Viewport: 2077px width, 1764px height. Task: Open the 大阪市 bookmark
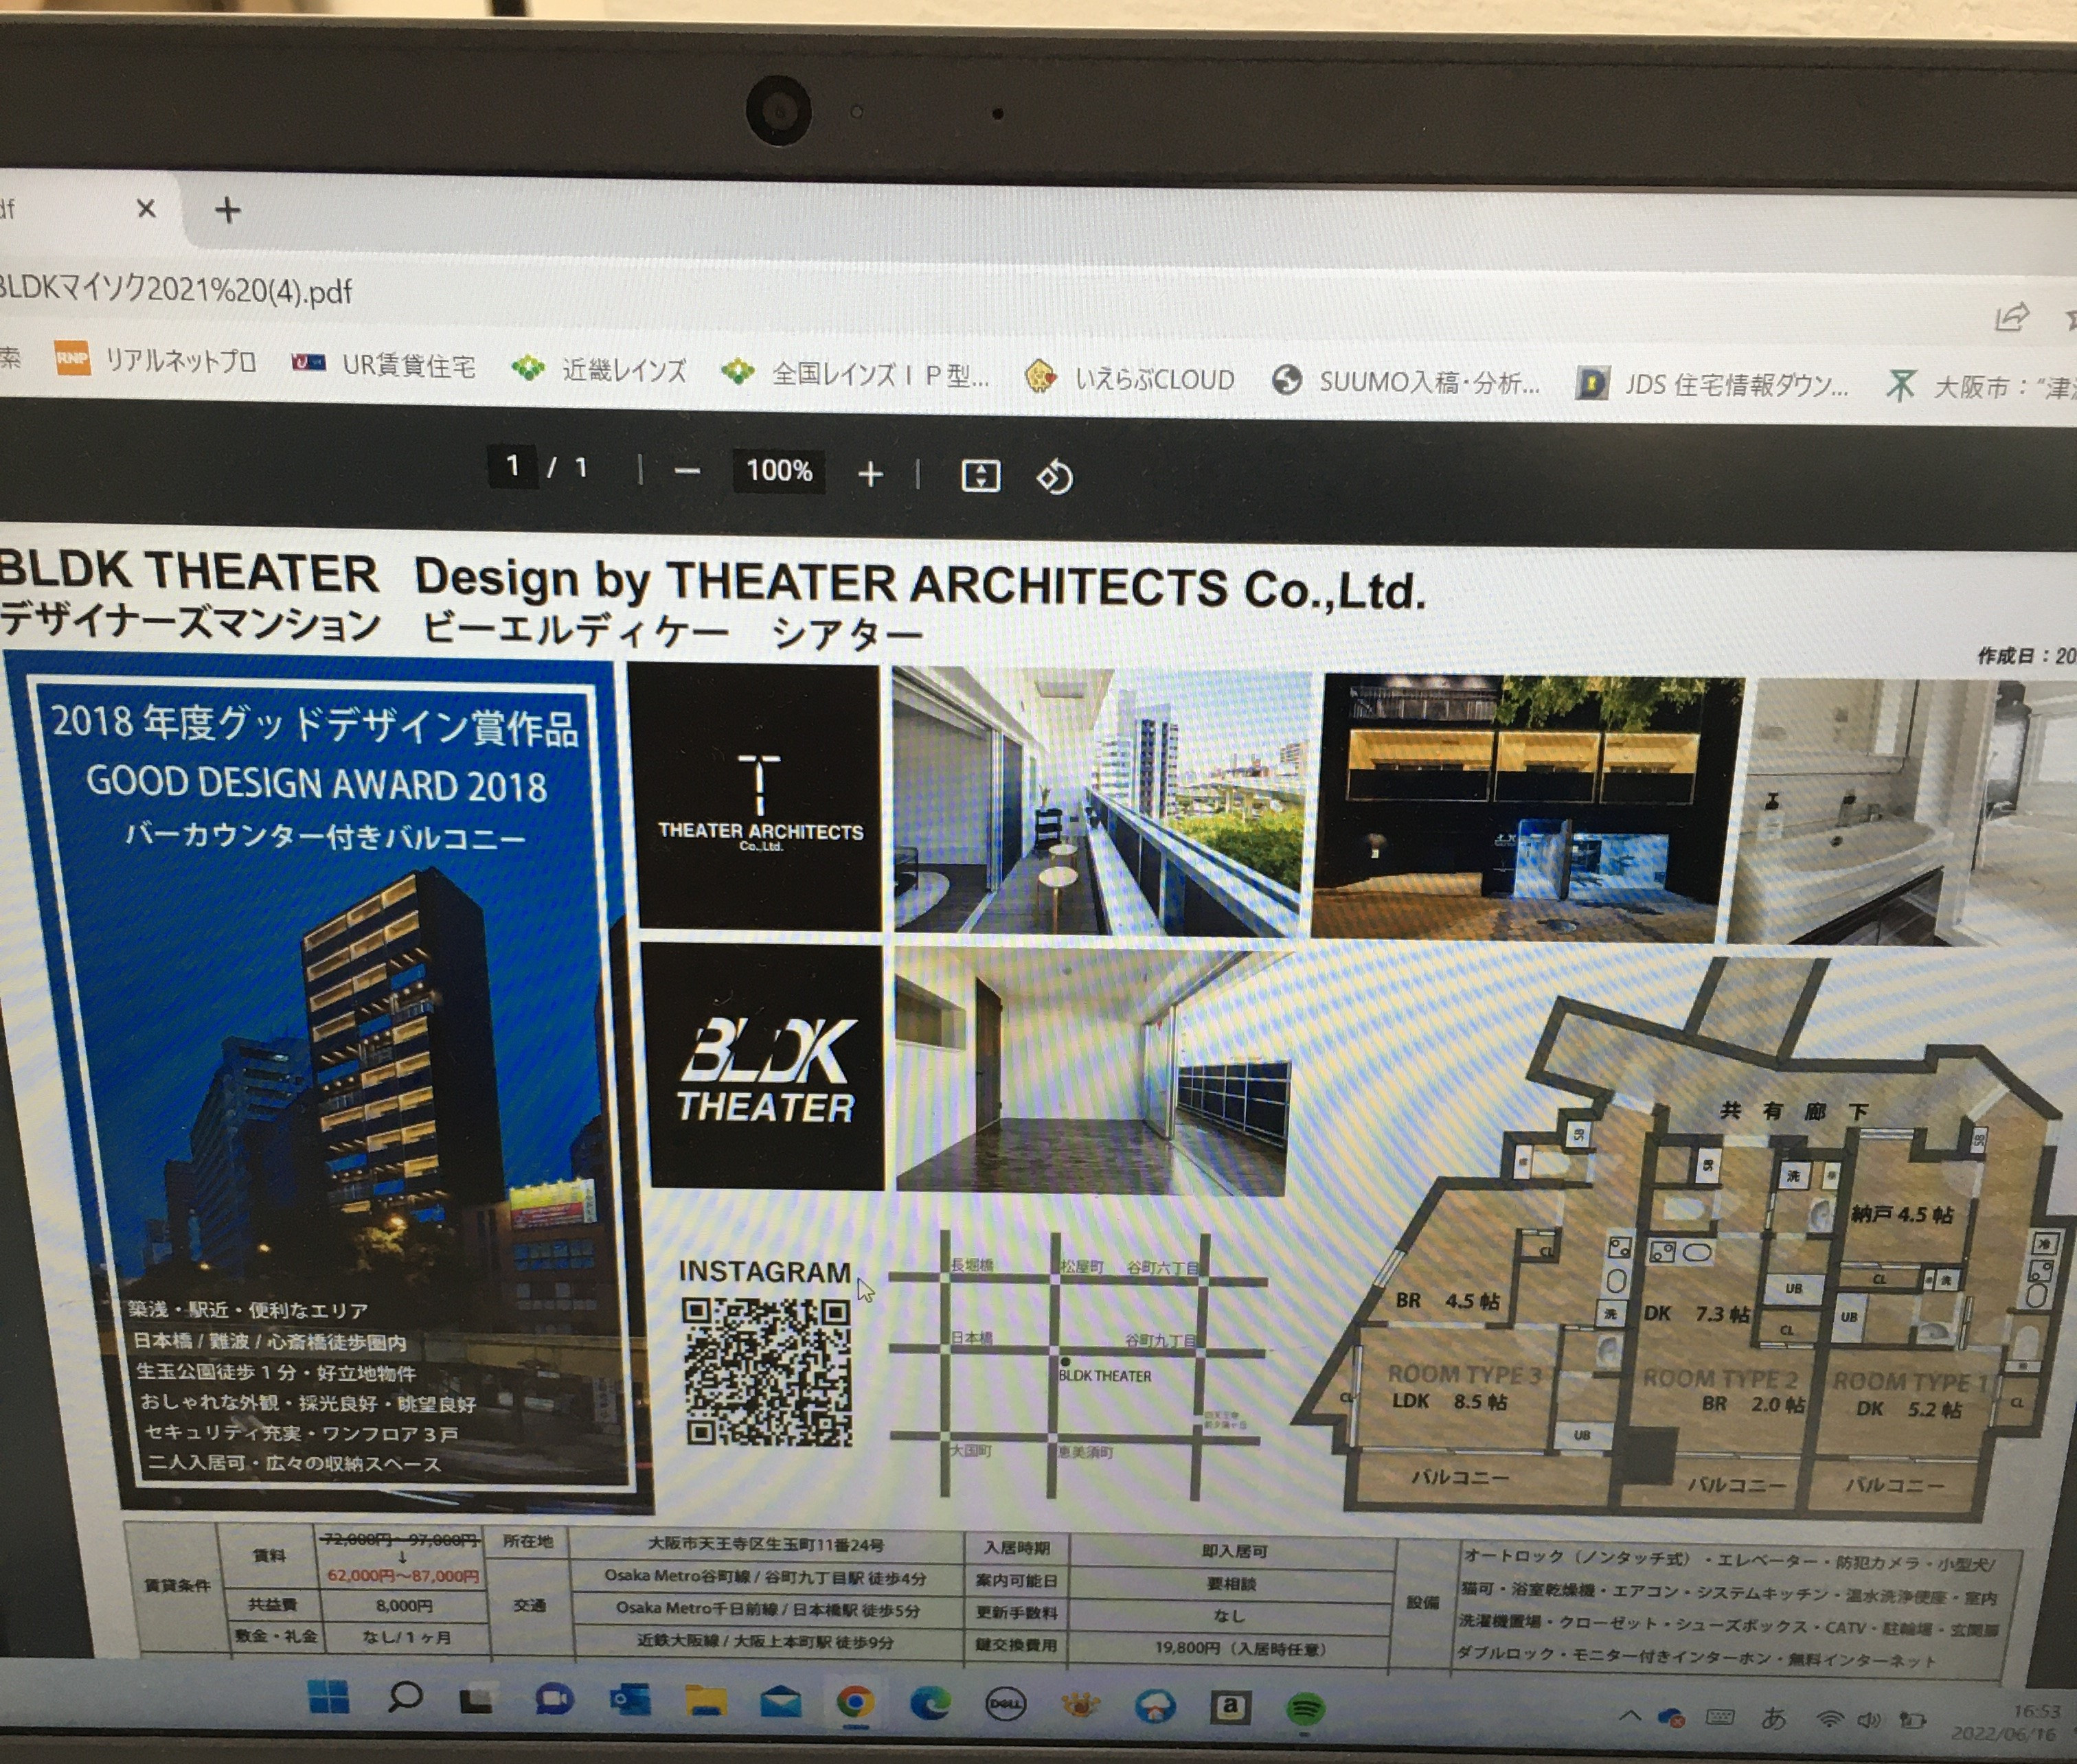[x=1980, y=386]
